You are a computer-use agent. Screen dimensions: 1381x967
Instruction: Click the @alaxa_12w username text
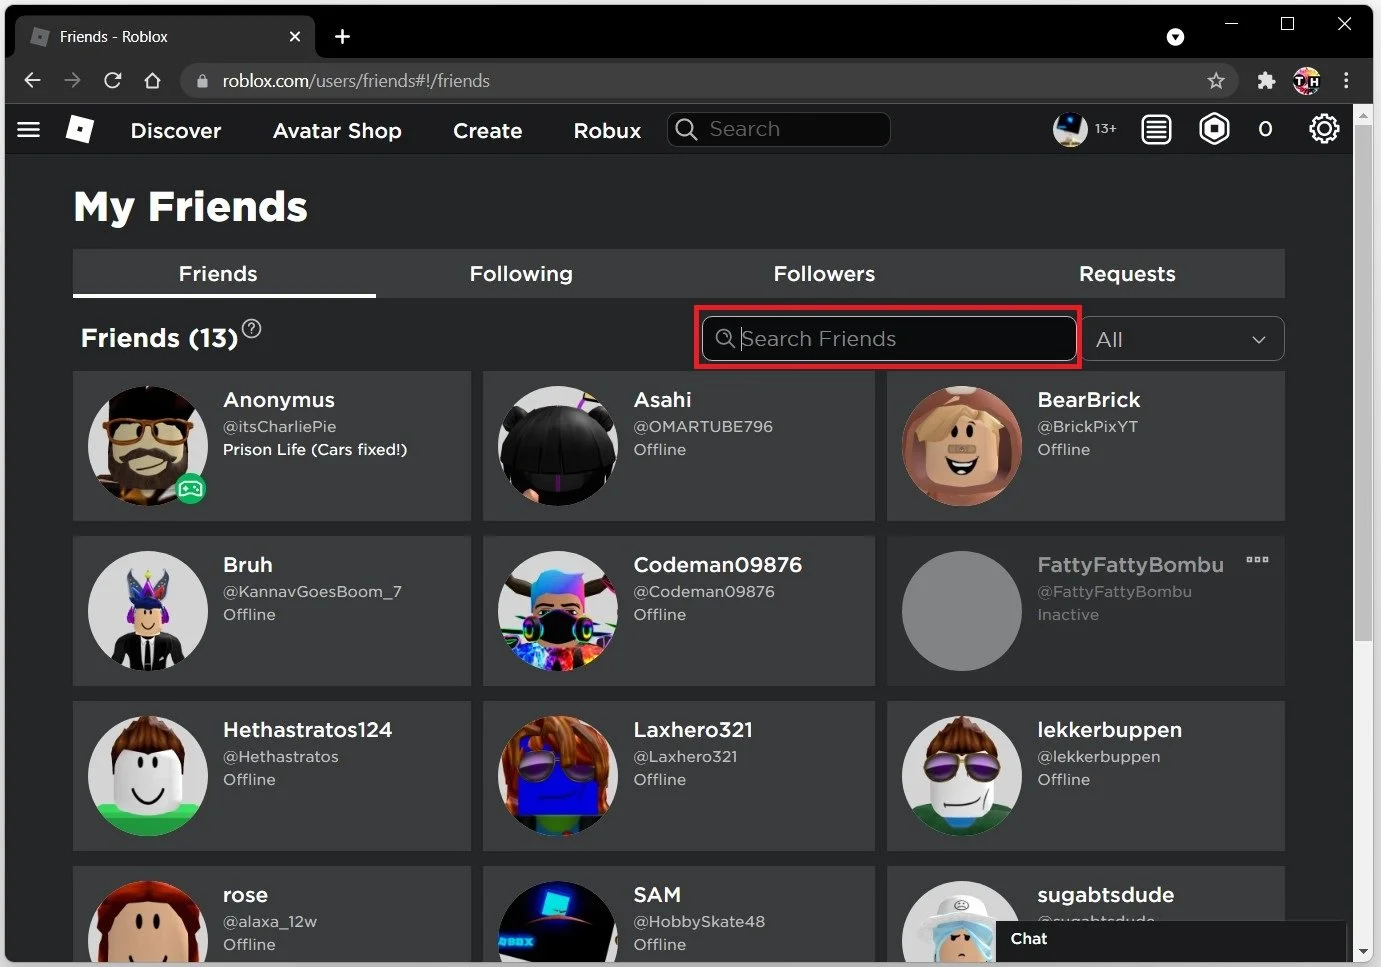click(270, 922)
